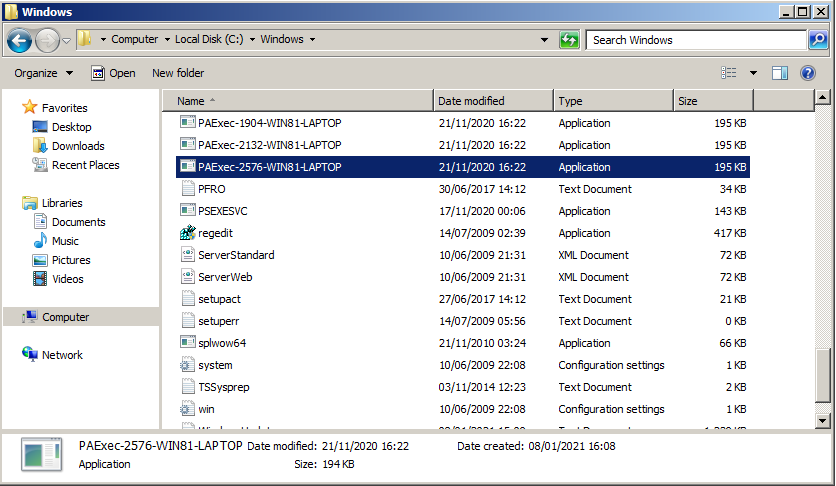Select the PAExec-1904-WIN81-LAPTOP file icon
Screen dimensions: 836x486
click(x=187, y=123)
